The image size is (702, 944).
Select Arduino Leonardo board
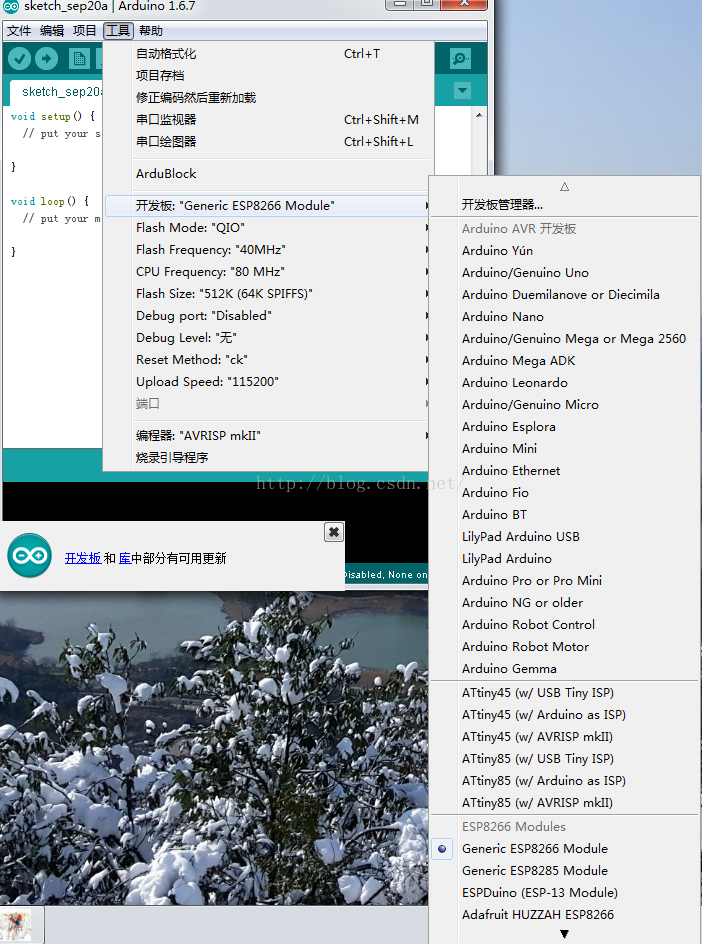[x=564, y=382]
